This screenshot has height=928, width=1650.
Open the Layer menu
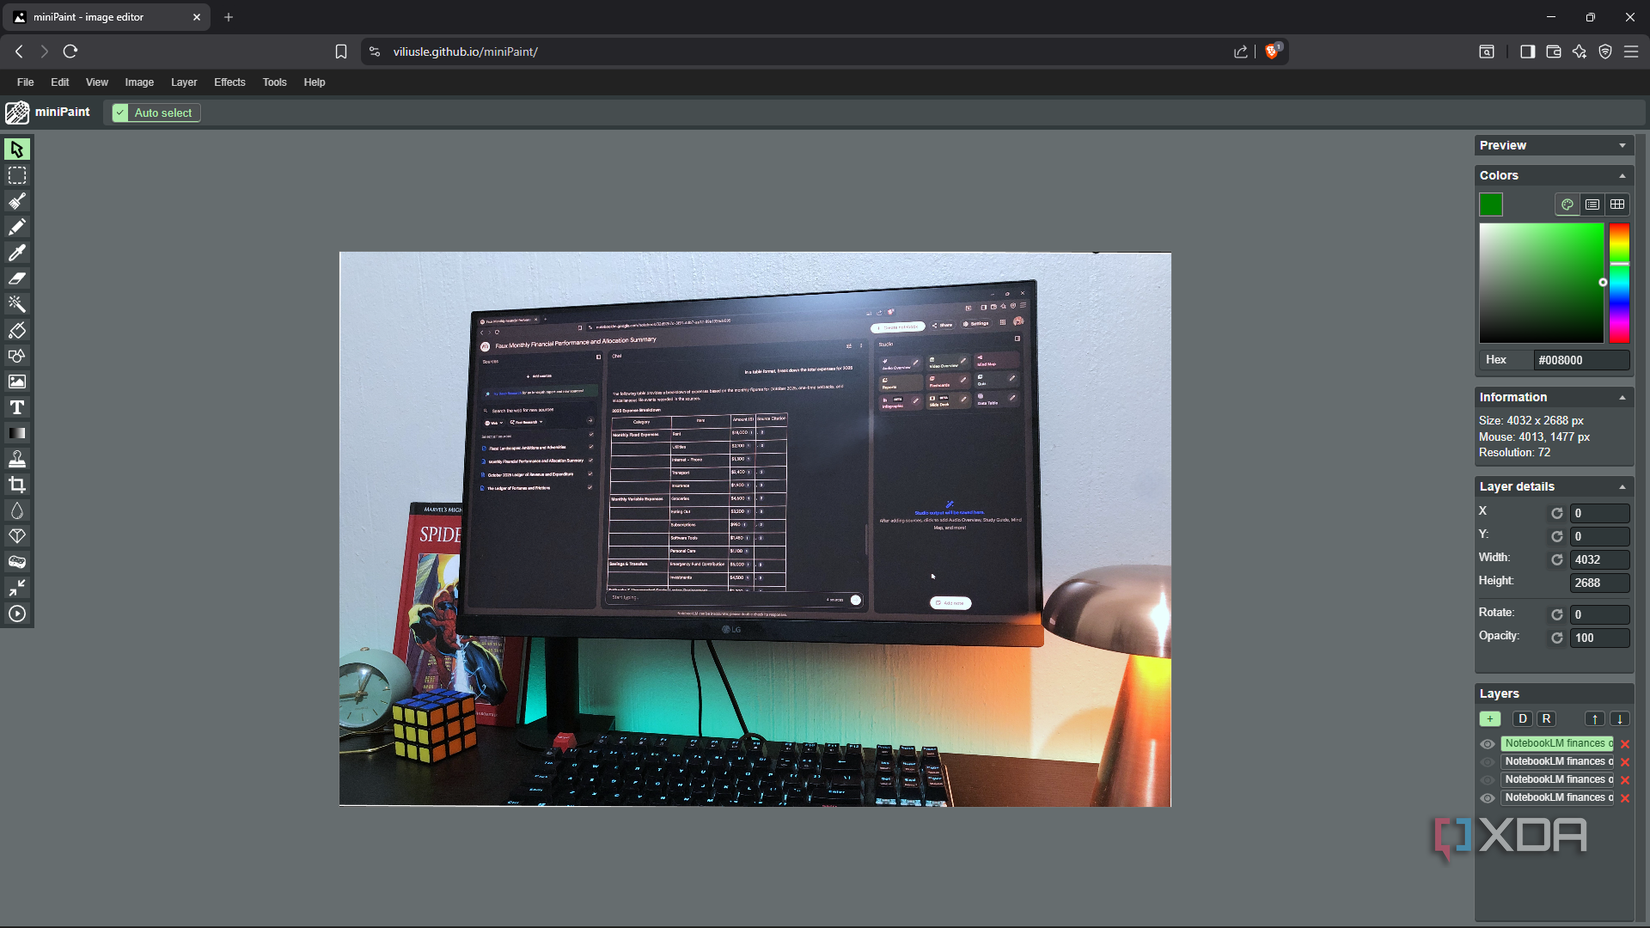click(x=183, y=82)
